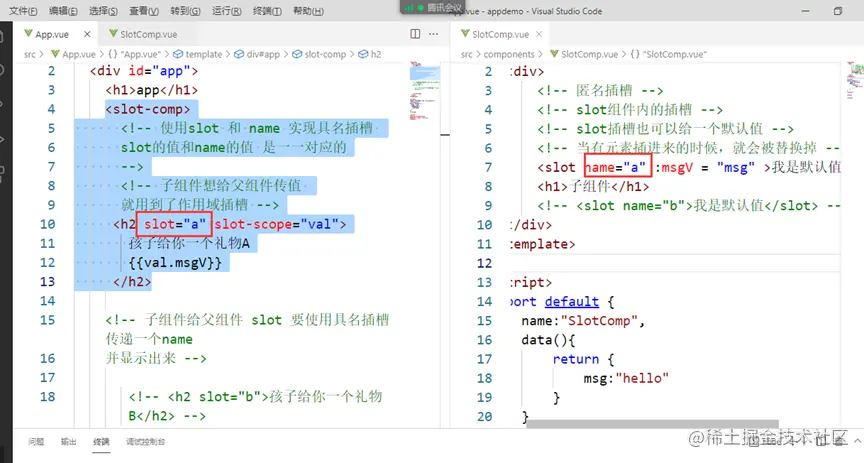Click horizontal scrollbar in right editor
The width and height of the screenshot is (864, 463).
pyautogui.click(x=651, y=424)
